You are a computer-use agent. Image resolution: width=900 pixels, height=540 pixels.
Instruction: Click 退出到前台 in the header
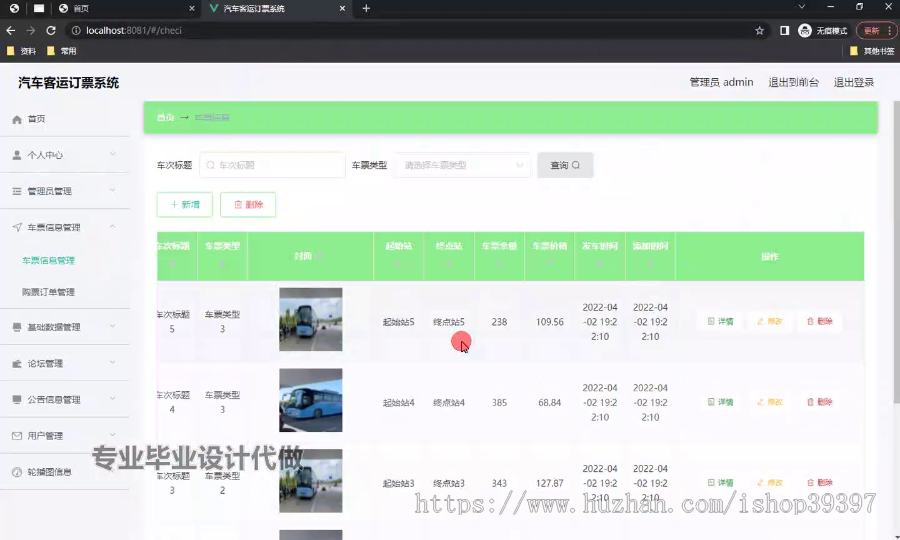coord(793,83)
